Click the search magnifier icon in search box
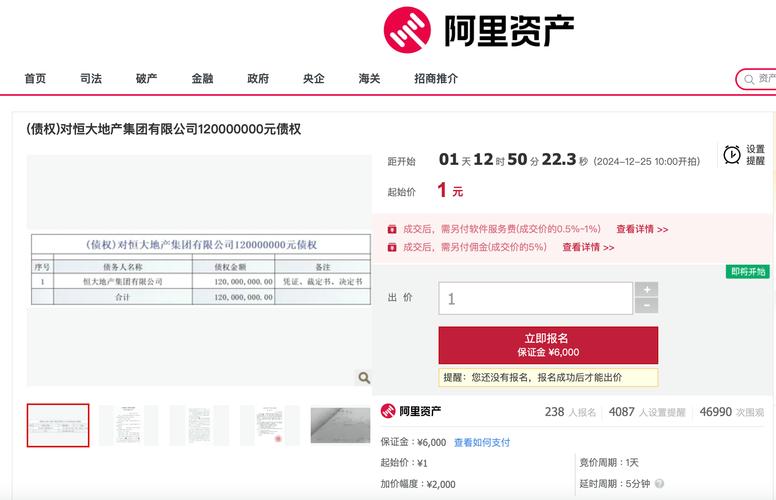This screenshot has height=500, width=776. point(749,79)
